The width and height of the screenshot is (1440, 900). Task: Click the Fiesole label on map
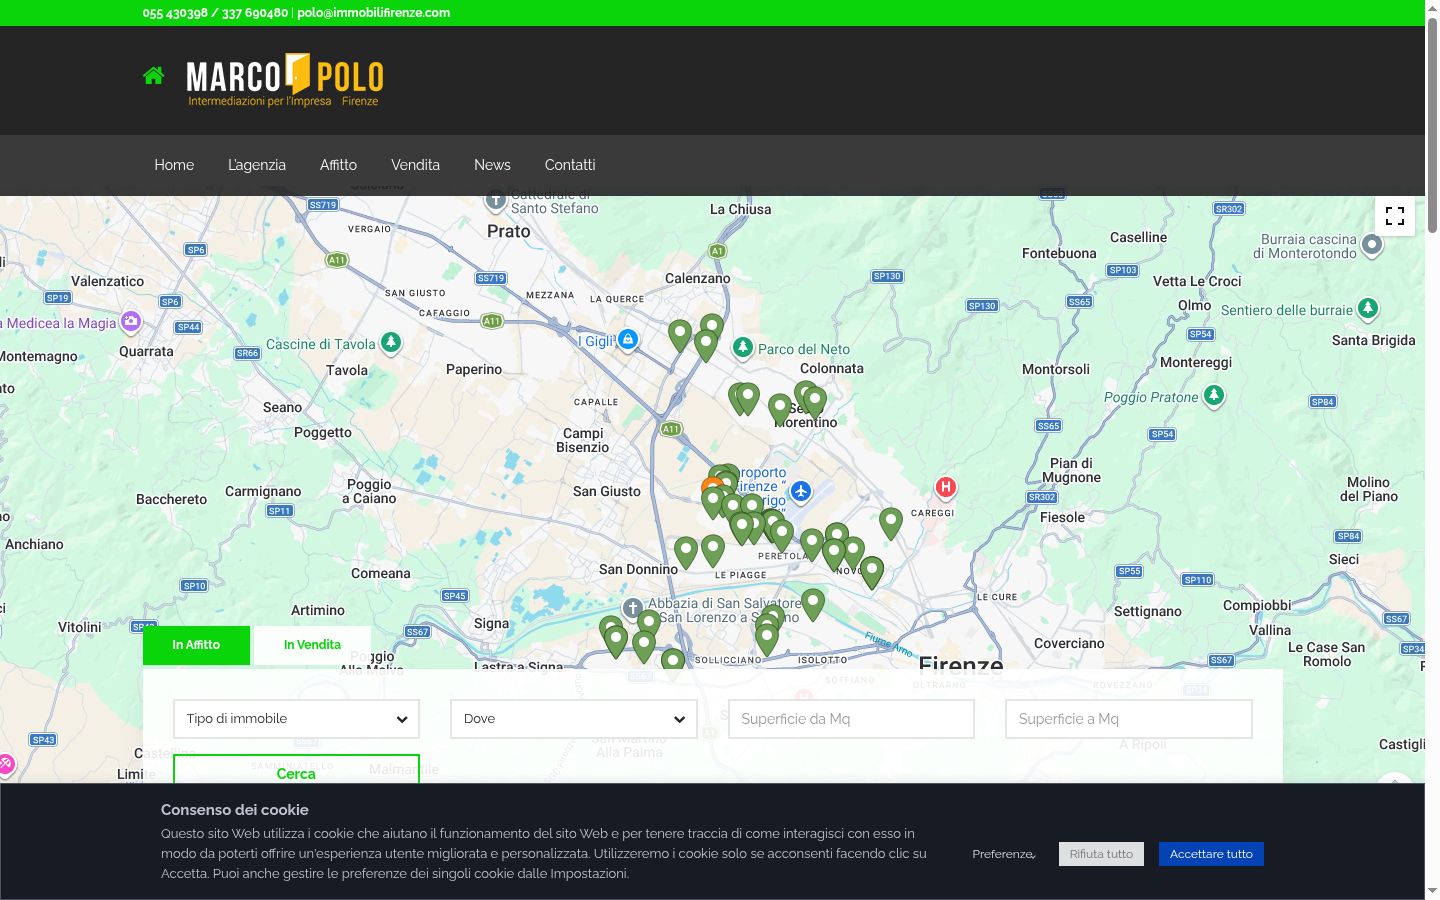pyautogui.click(x=1062, y=517)
